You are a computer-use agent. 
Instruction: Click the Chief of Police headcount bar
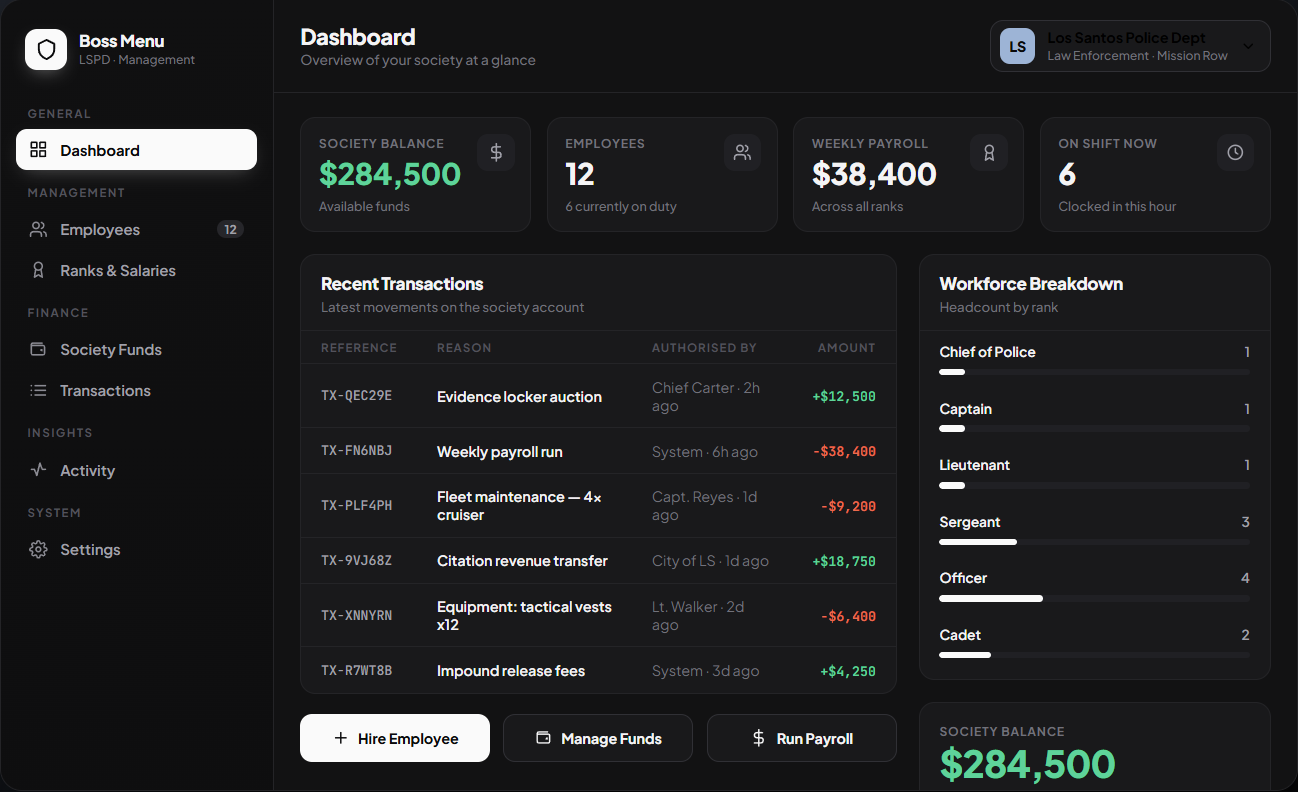click(1095, 372)
